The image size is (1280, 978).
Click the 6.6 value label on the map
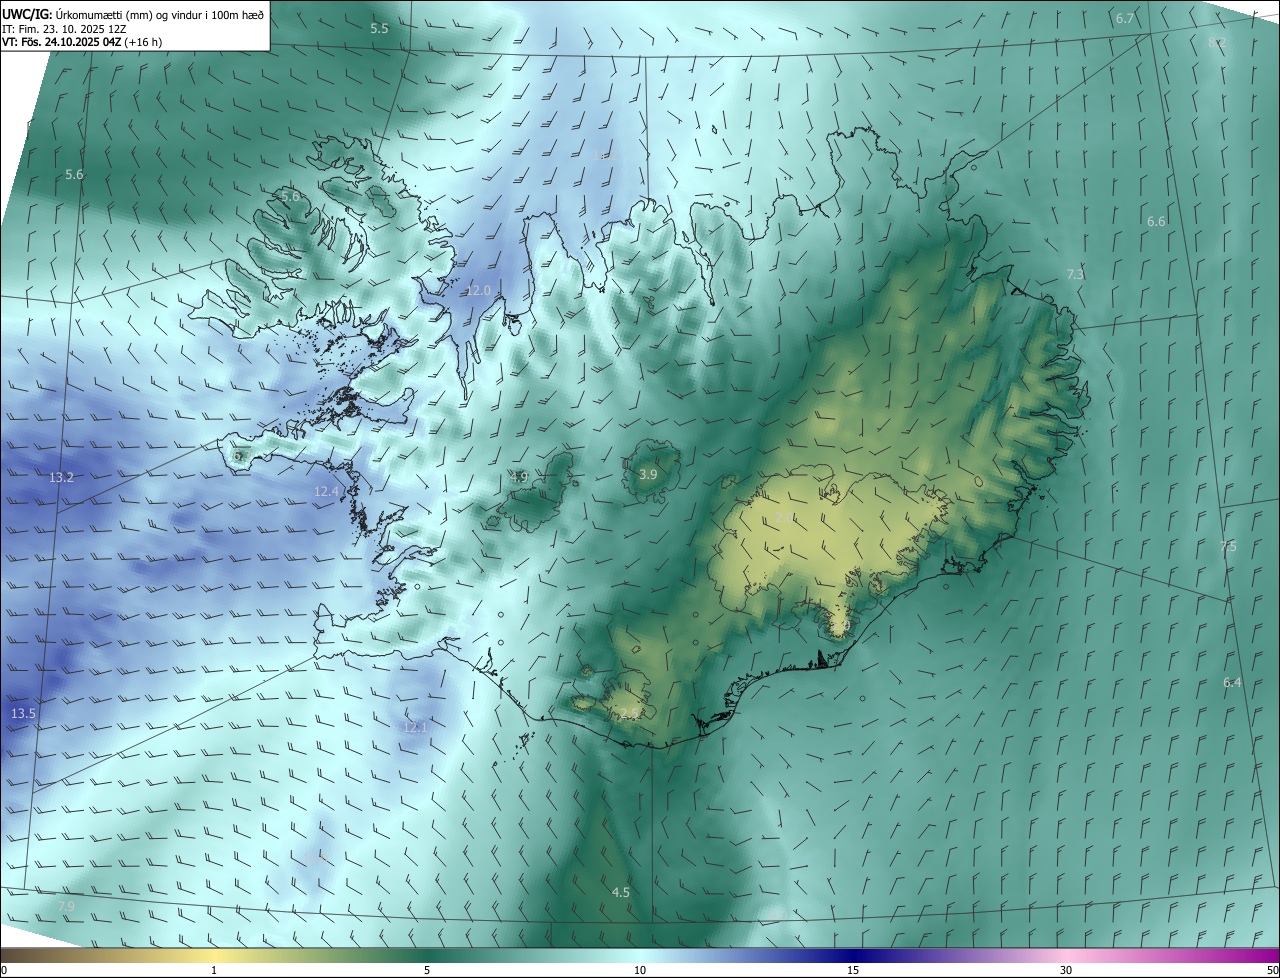point(1156,221)
